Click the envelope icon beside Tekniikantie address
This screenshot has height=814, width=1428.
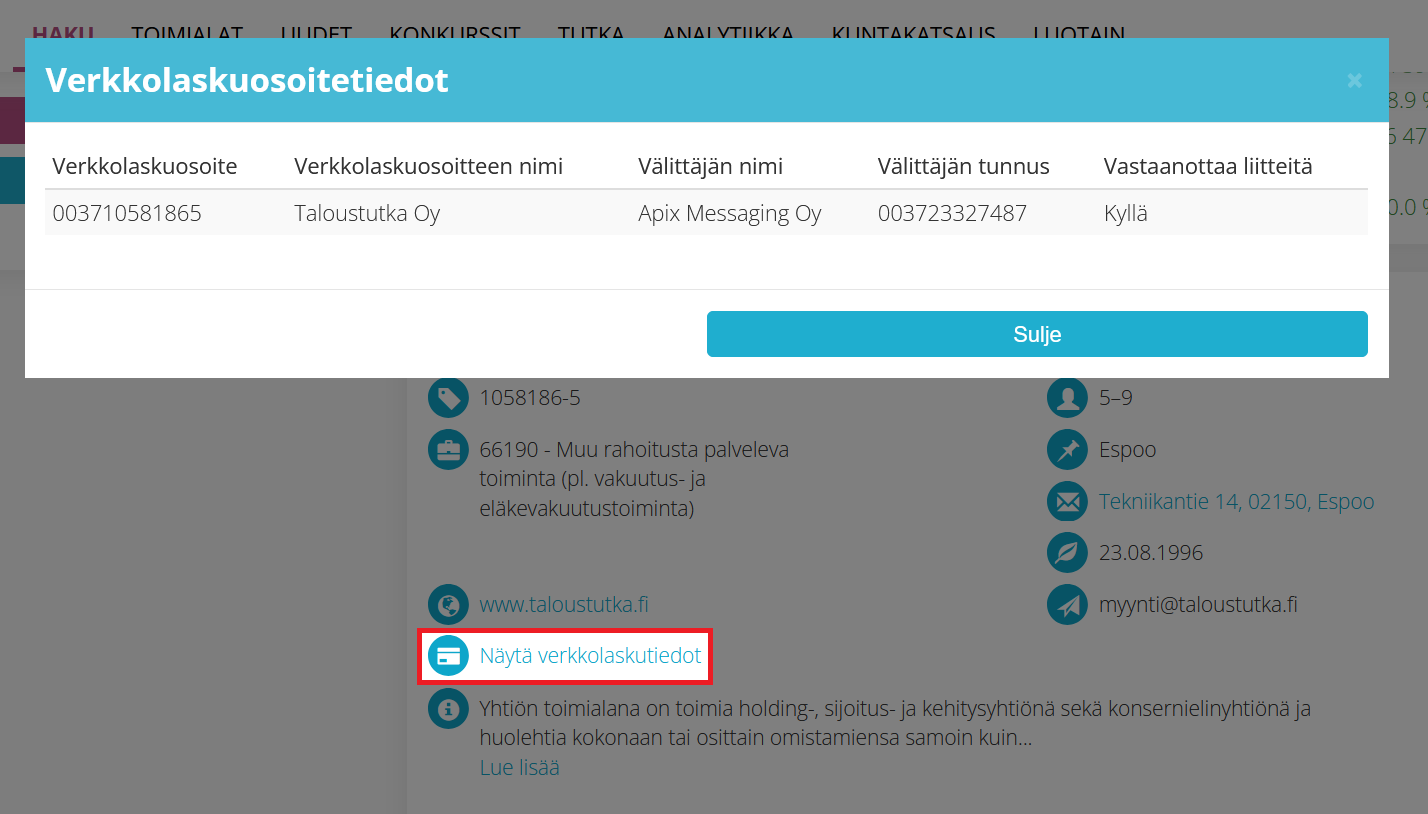coord(1067,501)
